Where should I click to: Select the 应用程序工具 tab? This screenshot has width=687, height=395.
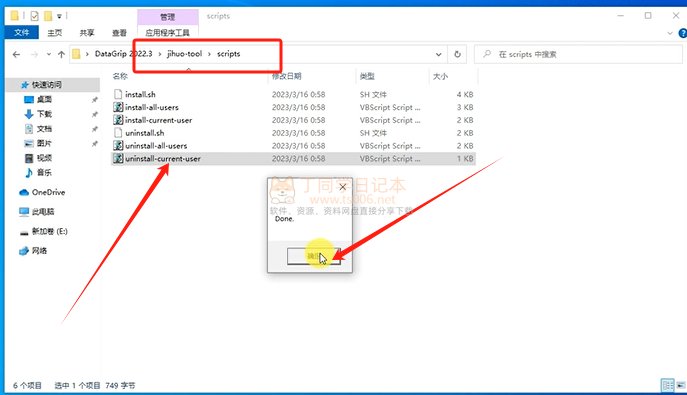tap(167, 33)
